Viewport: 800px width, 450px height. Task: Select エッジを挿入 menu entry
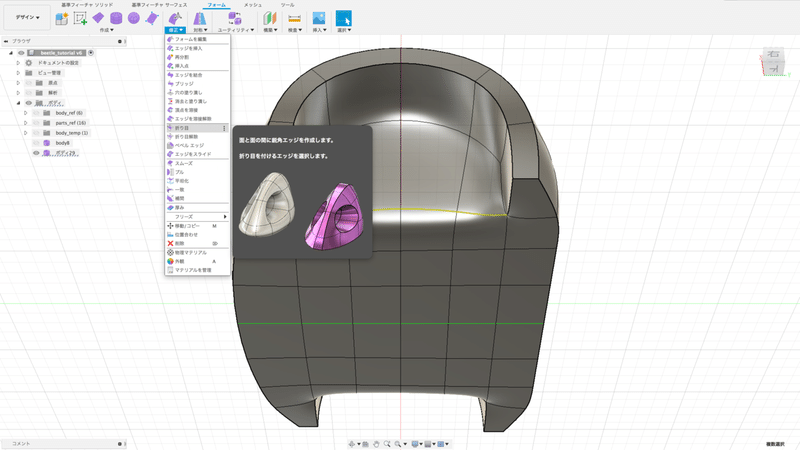coord(189,48)
